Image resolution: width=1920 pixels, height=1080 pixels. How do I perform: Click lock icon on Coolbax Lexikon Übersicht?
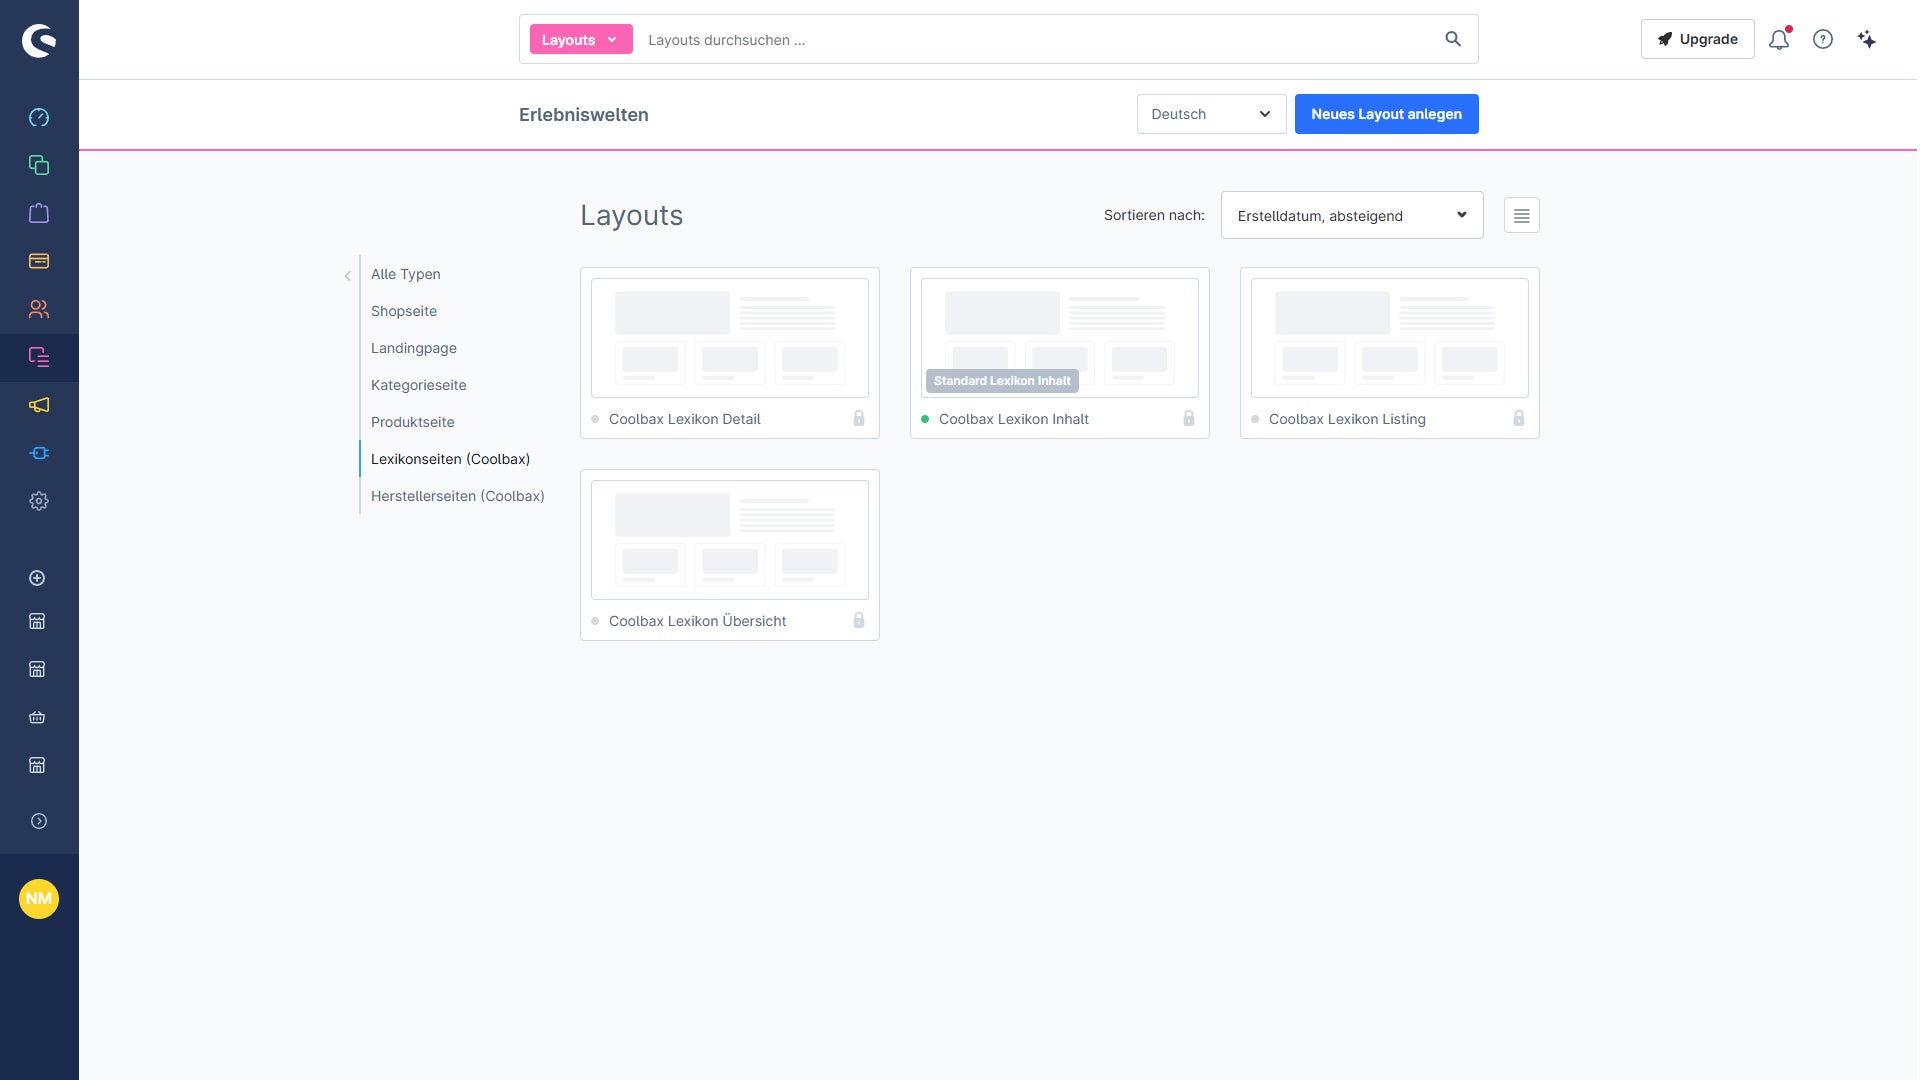point(859,620)
